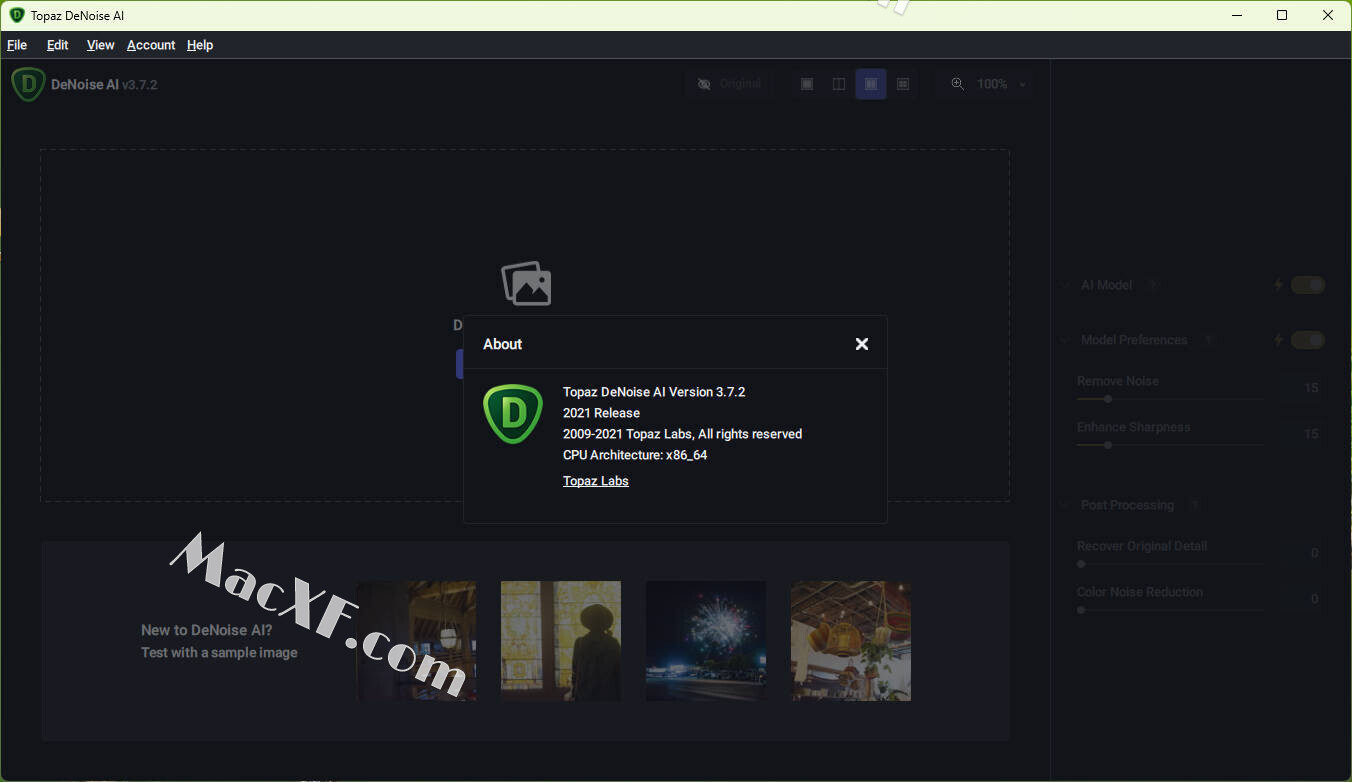
Task: Open the dim interior sample image
Action: (x=416, y=641)
